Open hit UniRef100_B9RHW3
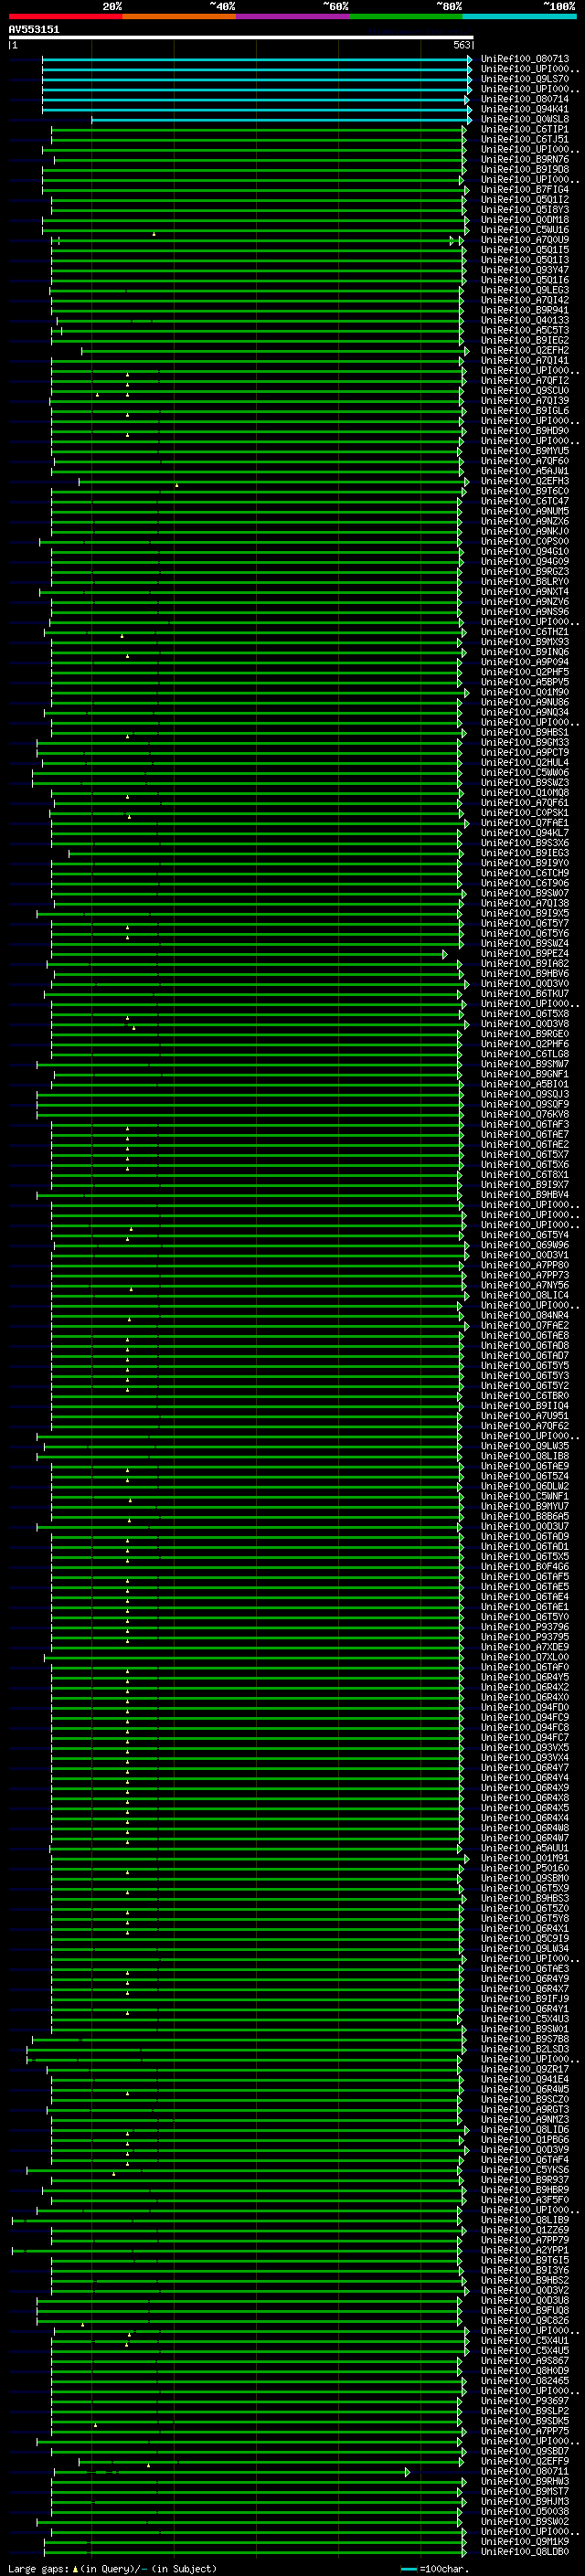 525,2480
